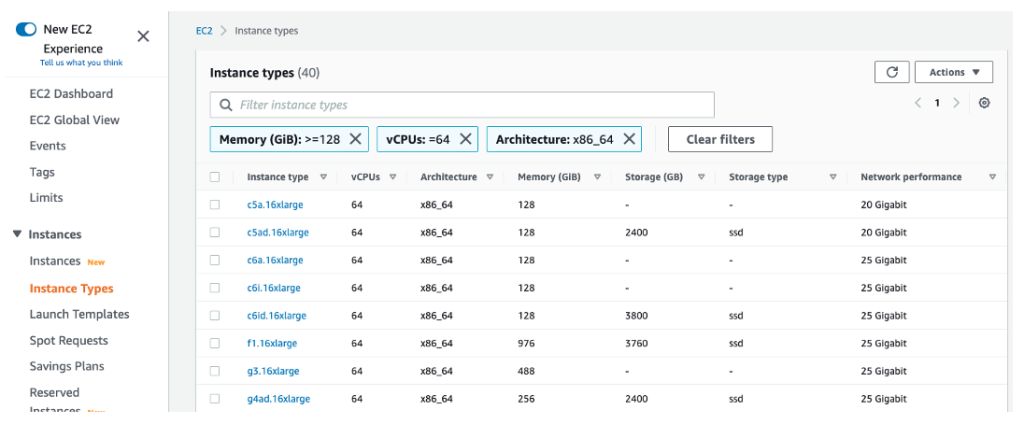The width and height of the screenshot is (1024, 424).
Task: Open Spot Requests in the sidebar
Action: click(69, 340)
